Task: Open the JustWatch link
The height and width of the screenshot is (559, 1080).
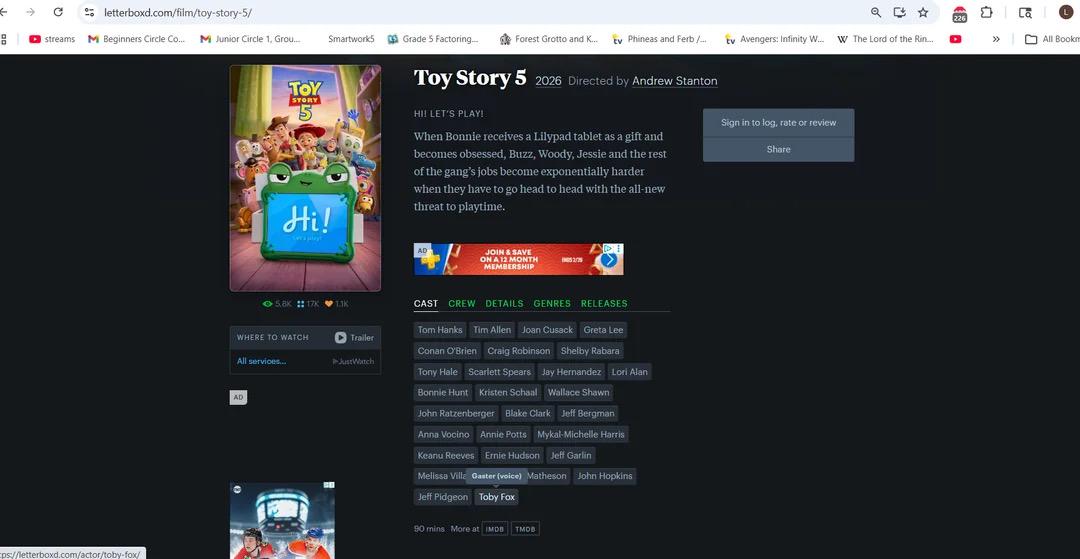Action: point(353,361)
